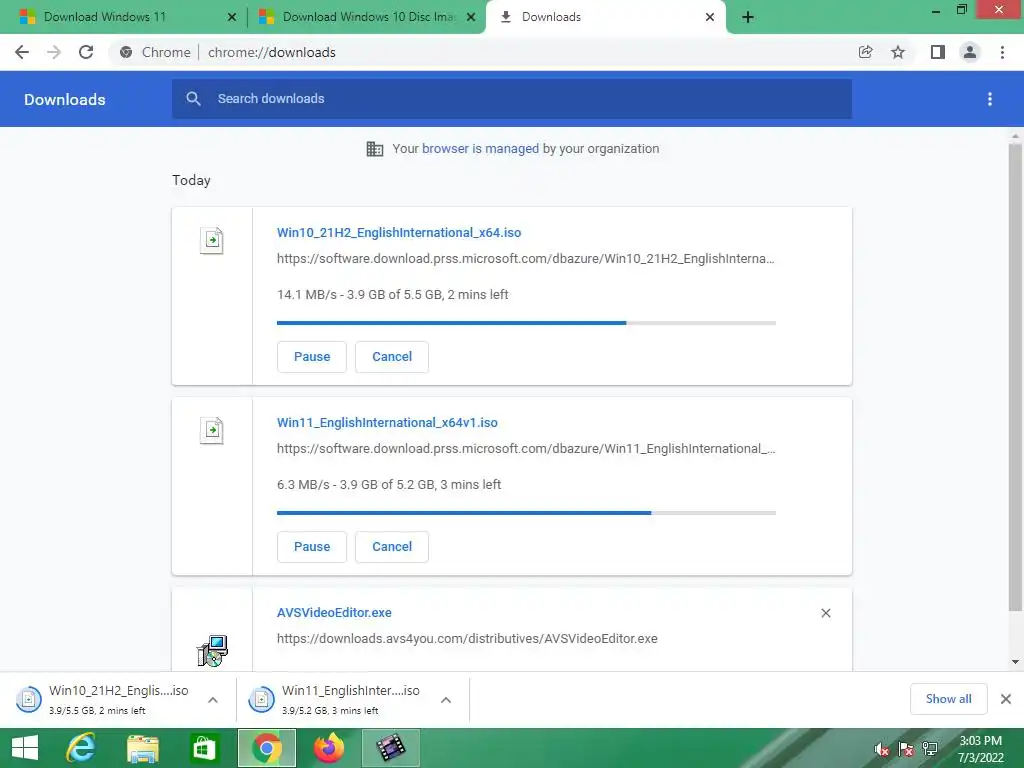Screen dimensions: 1024x768
Task: Click the magnifier icon in search downloads
Action: [x=193, y=99]
